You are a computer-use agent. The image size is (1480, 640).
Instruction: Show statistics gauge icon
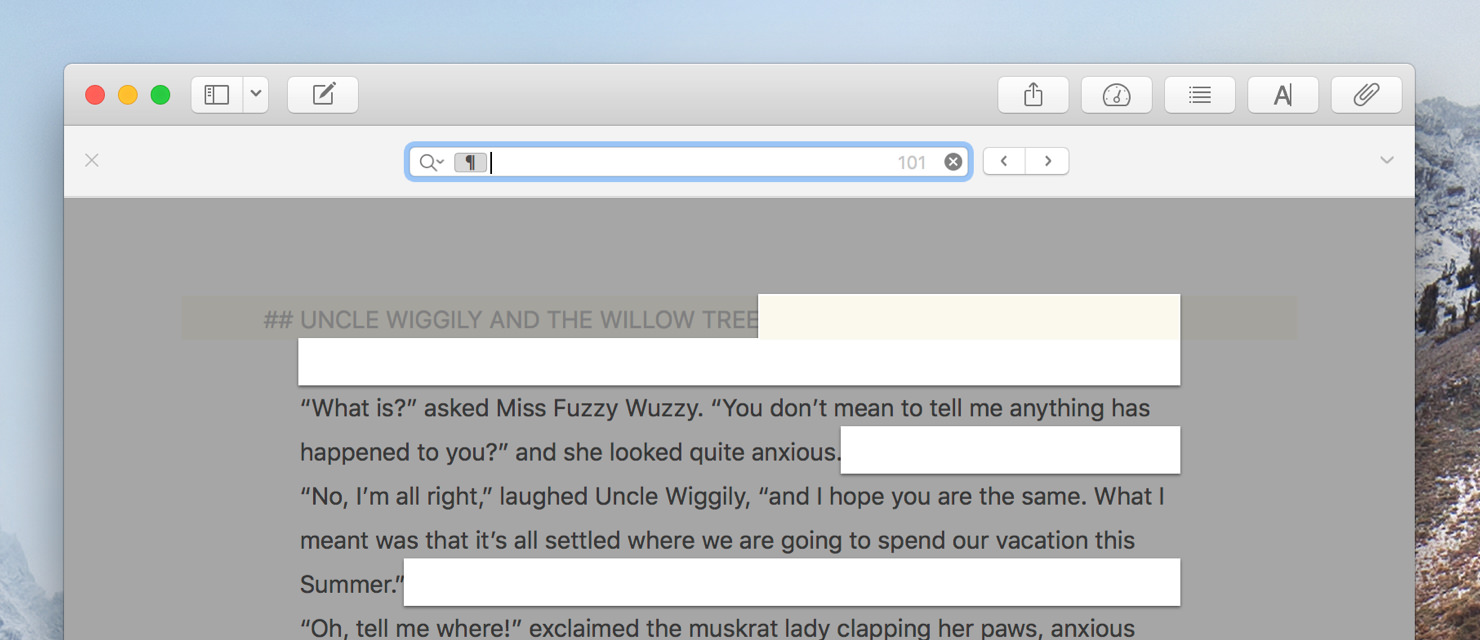click(1116, 95)
